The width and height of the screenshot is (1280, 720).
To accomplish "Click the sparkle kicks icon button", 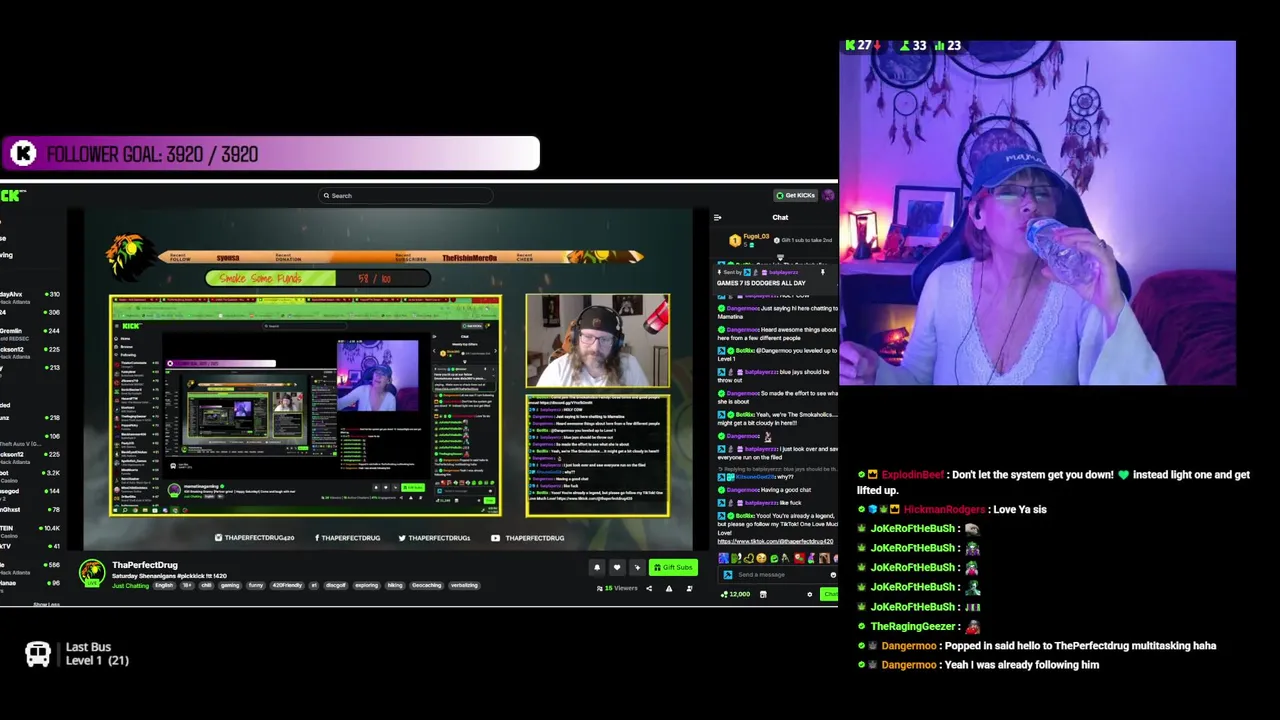I will [637, 567].
